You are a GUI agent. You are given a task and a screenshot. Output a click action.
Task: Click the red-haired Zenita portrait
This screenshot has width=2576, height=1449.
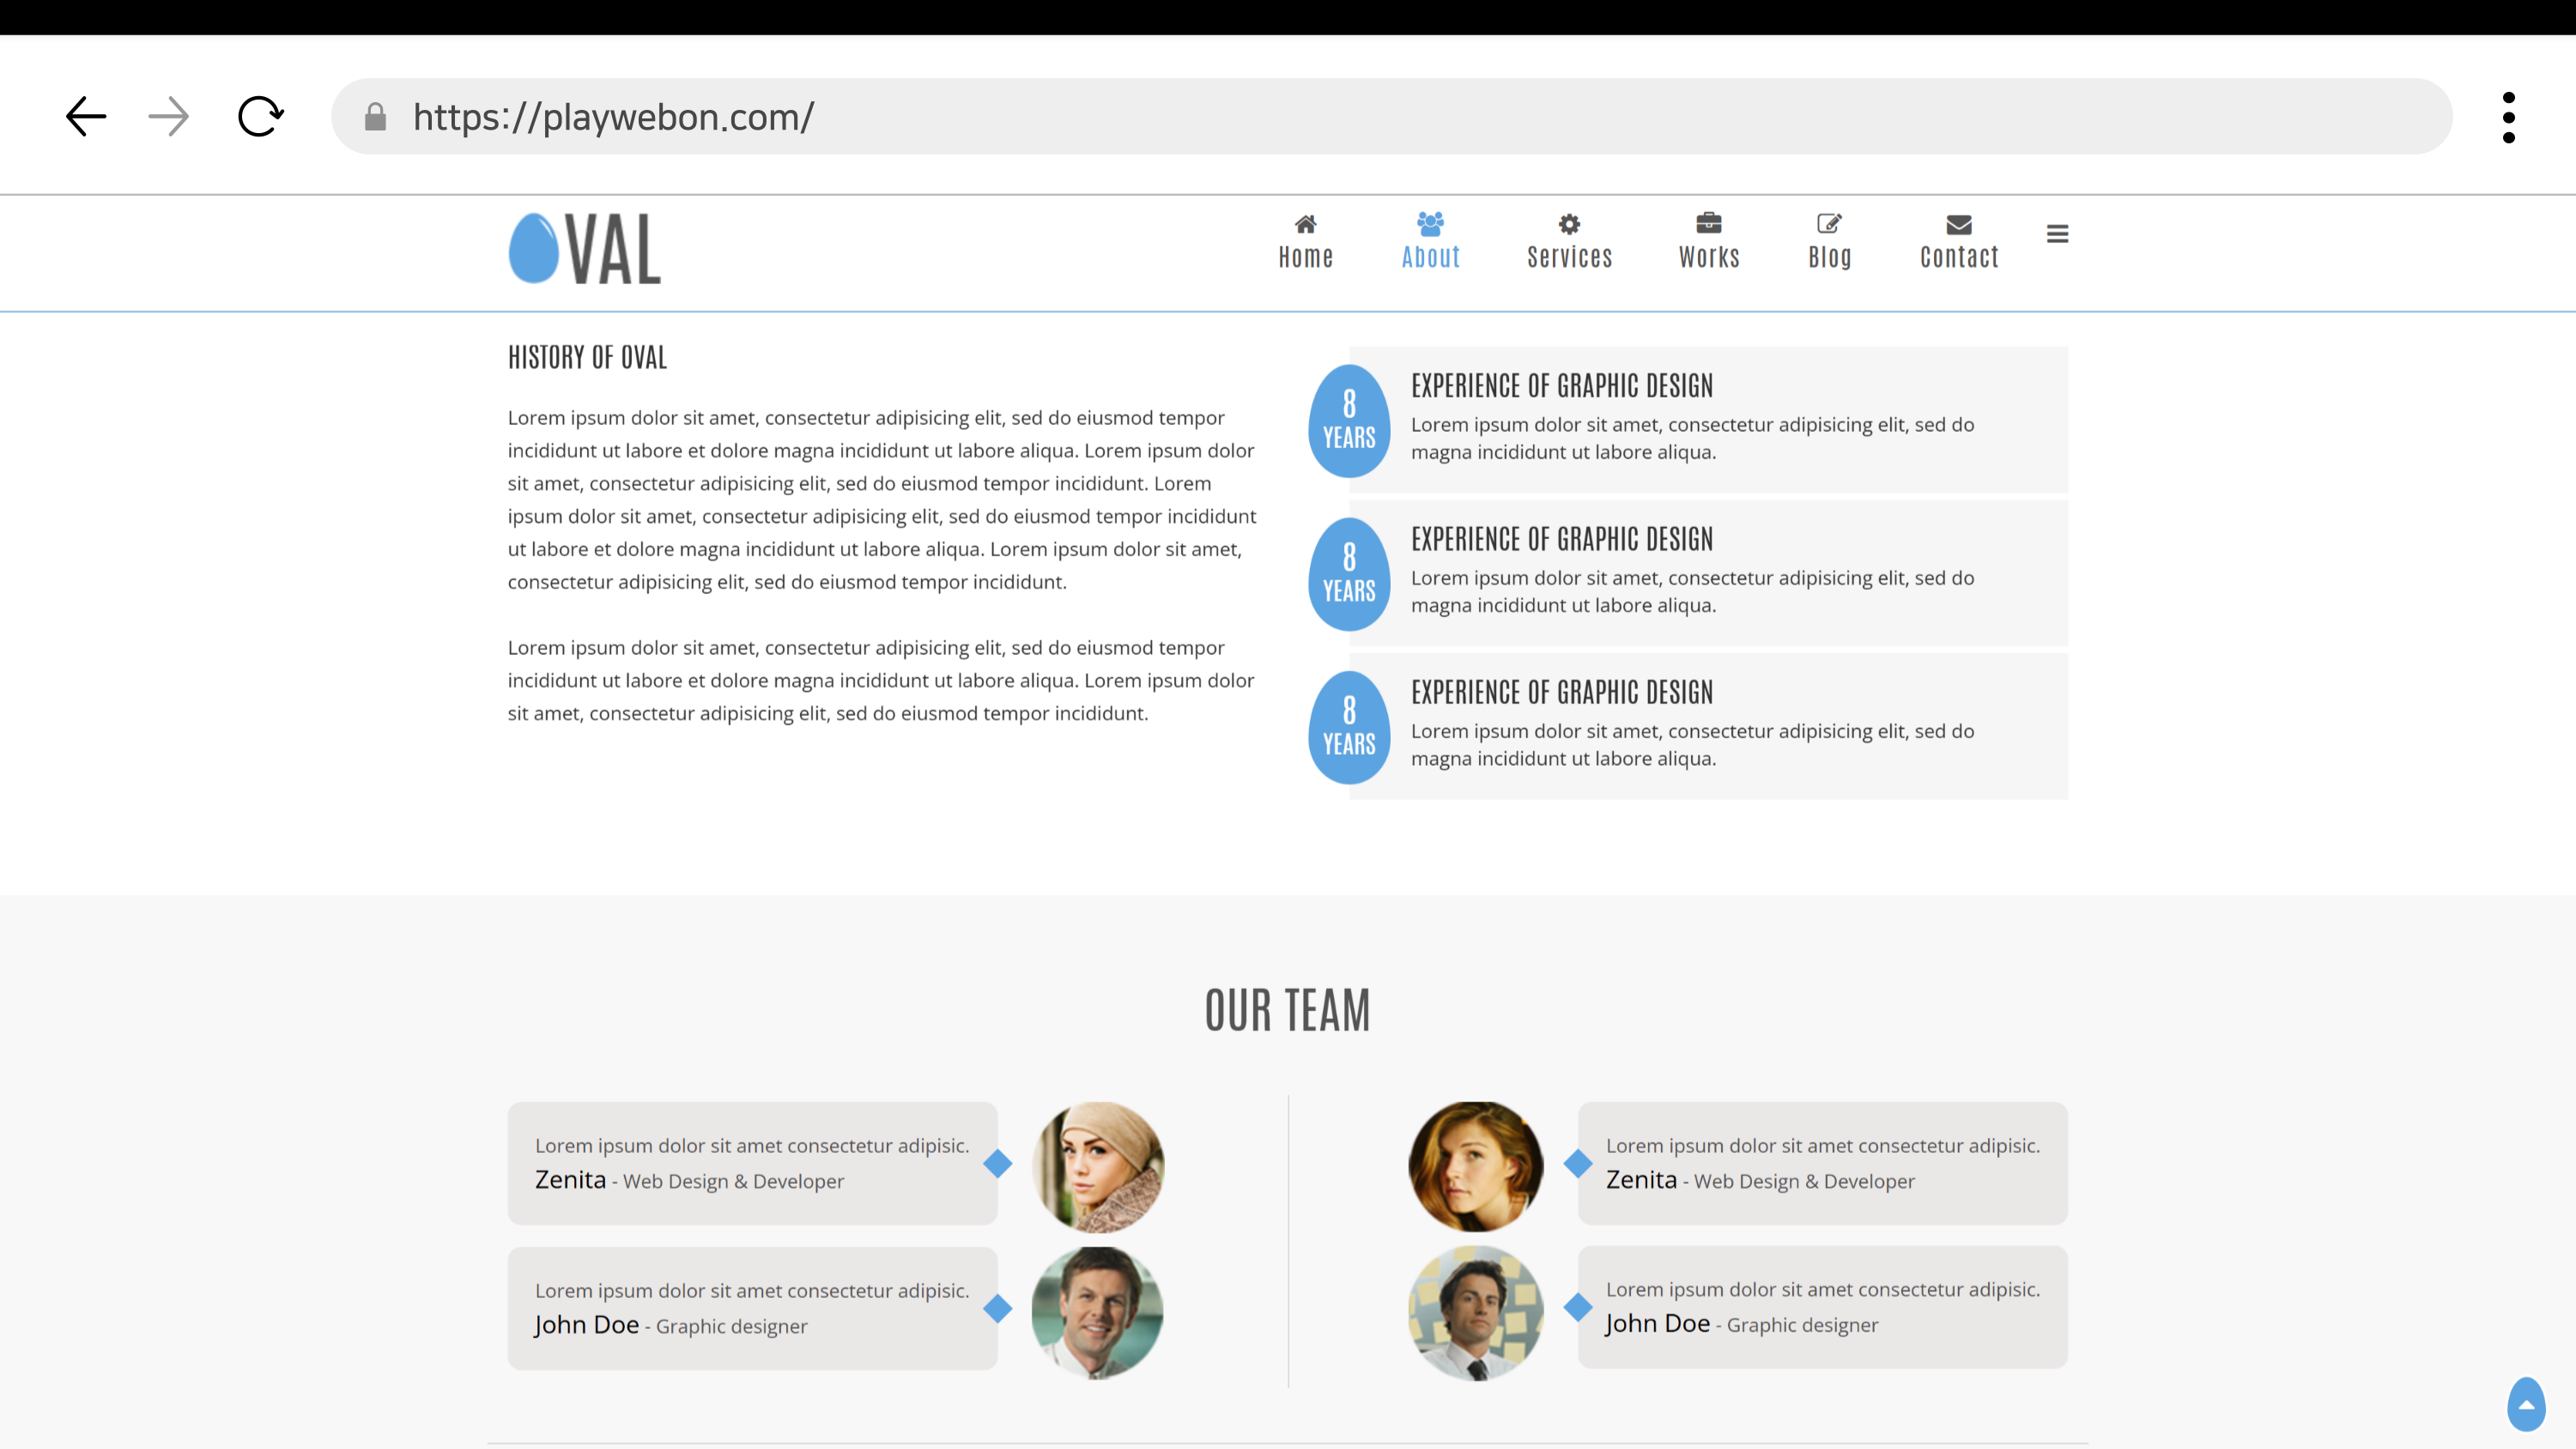click(1475, 1166)
